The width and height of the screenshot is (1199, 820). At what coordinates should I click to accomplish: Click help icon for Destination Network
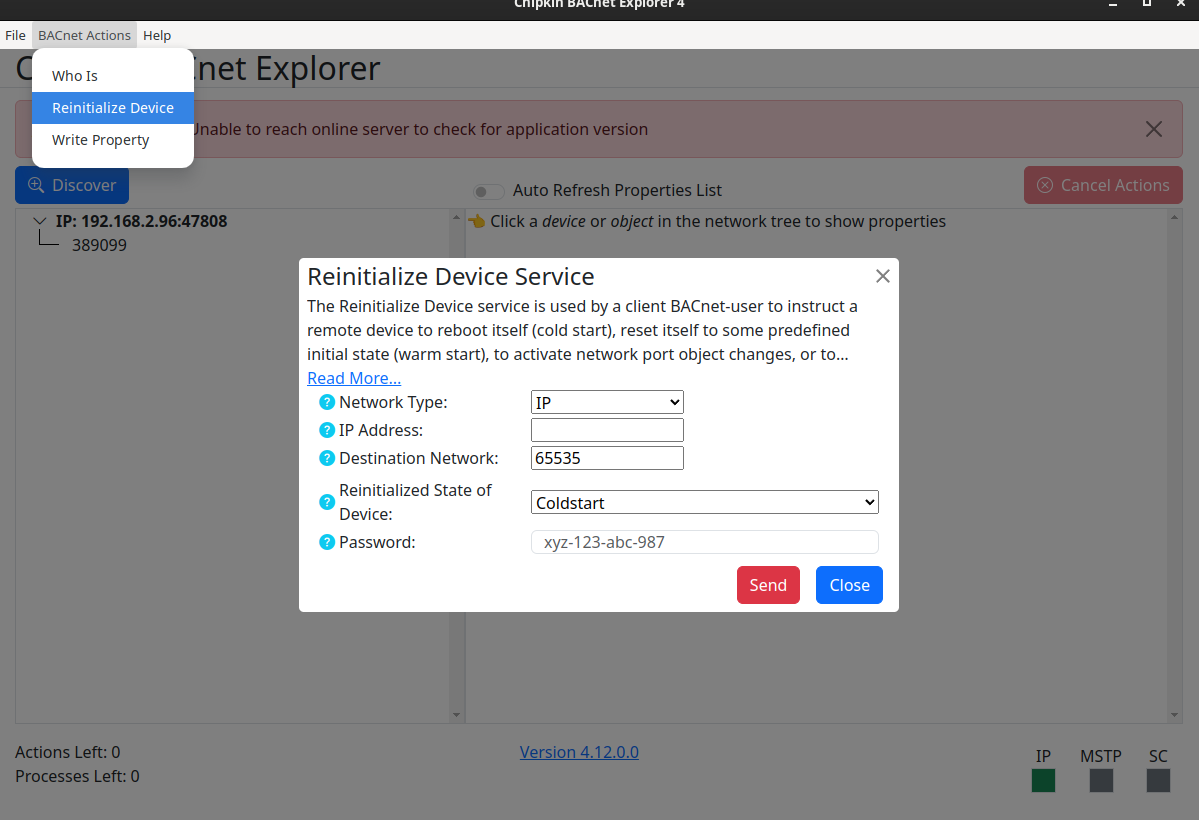pyautogui.click(x=327, y=458)
